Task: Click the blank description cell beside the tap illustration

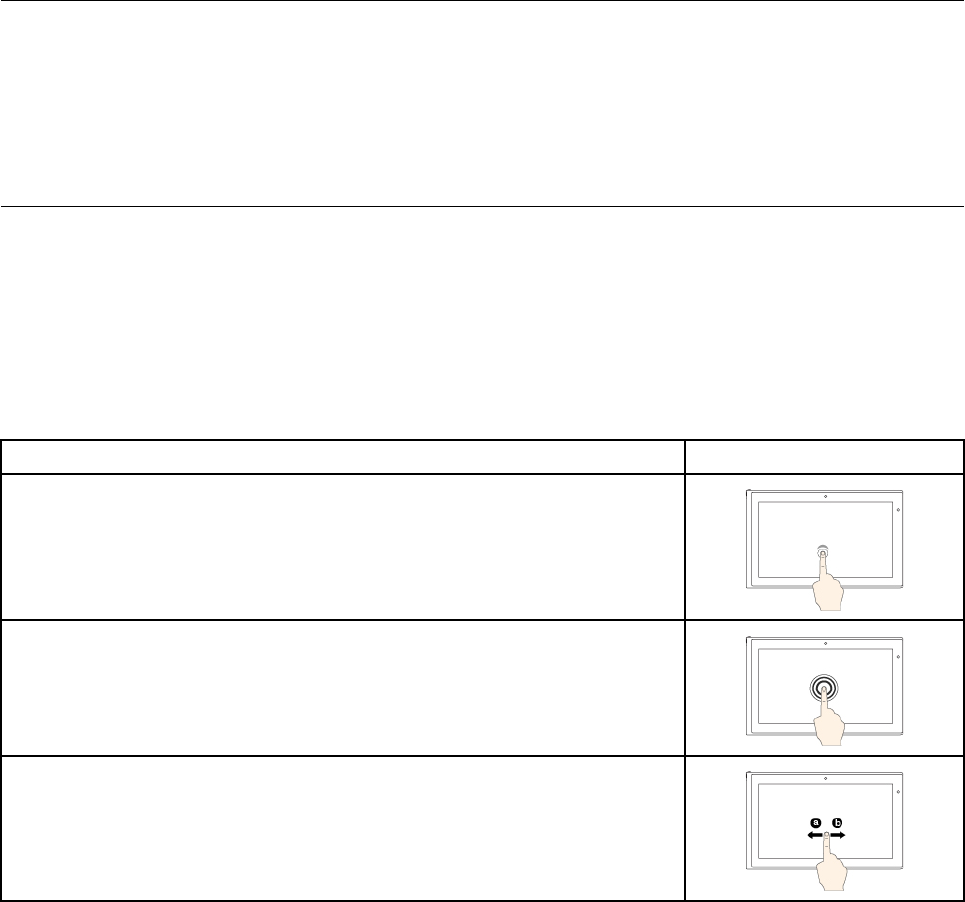Action: [x=343, y=546]
